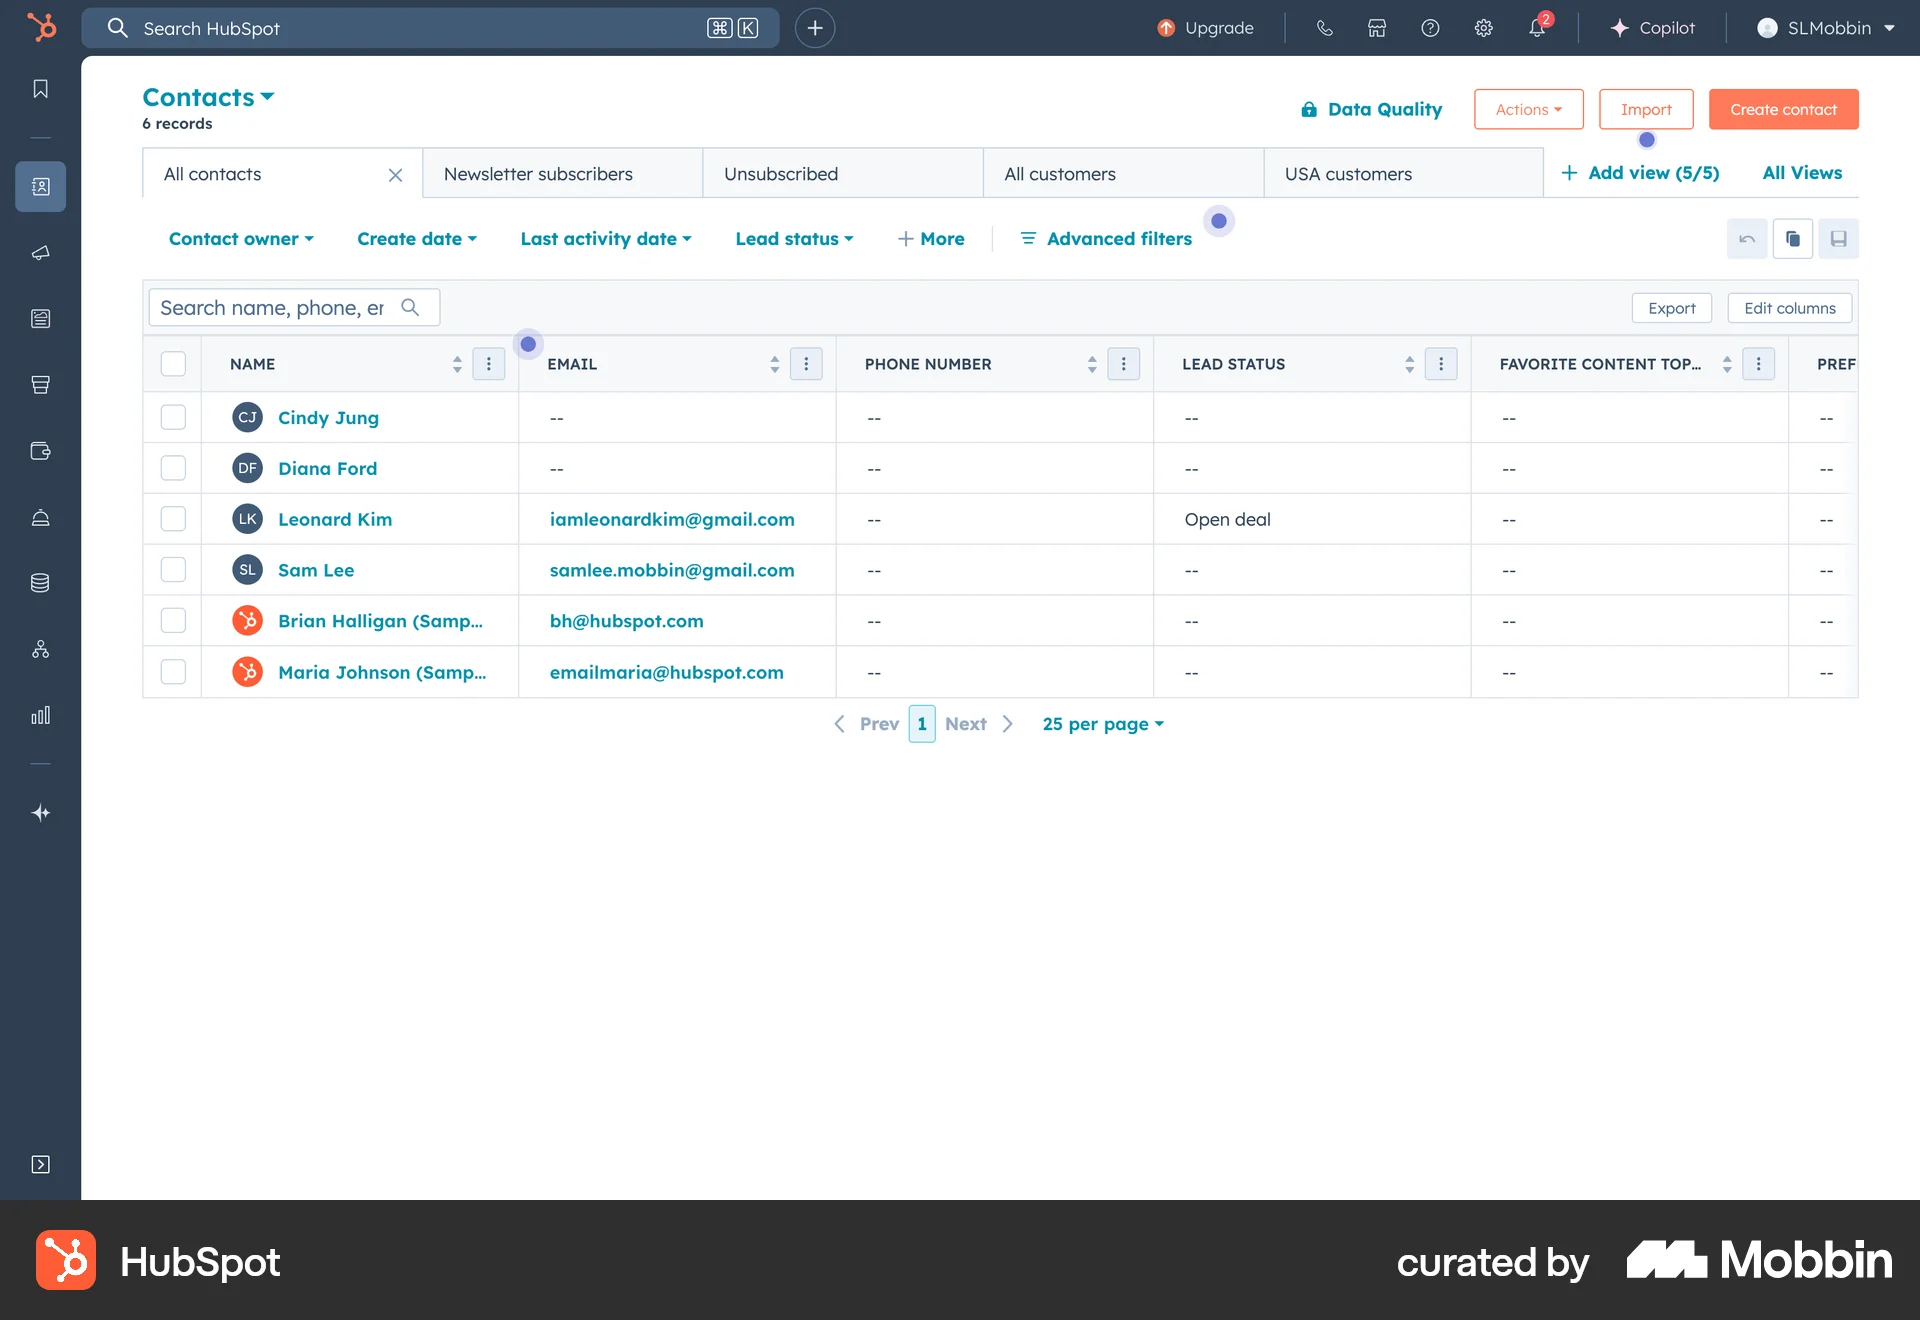The height and width of the screenshot is (1320, 1920).
Task: Open the Workflows automation icon in sidebar
Action: (x=40, y=649)
